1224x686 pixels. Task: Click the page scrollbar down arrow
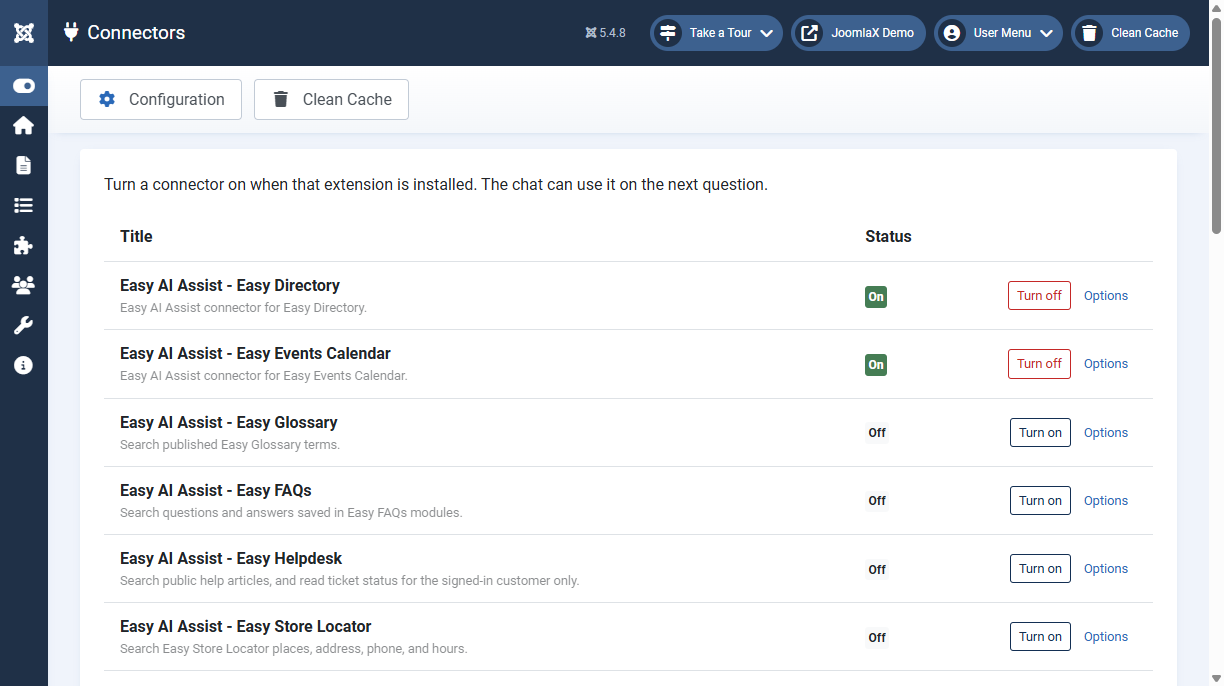[x=1216, y=679]
